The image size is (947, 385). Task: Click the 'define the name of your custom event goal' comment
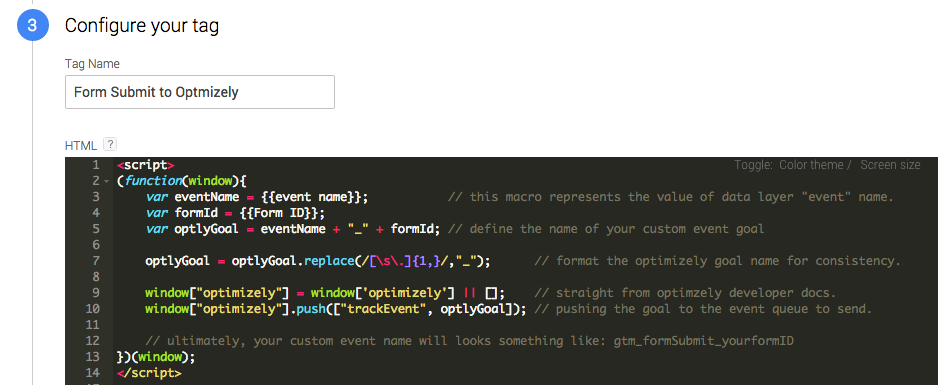(x=607, y=229)
